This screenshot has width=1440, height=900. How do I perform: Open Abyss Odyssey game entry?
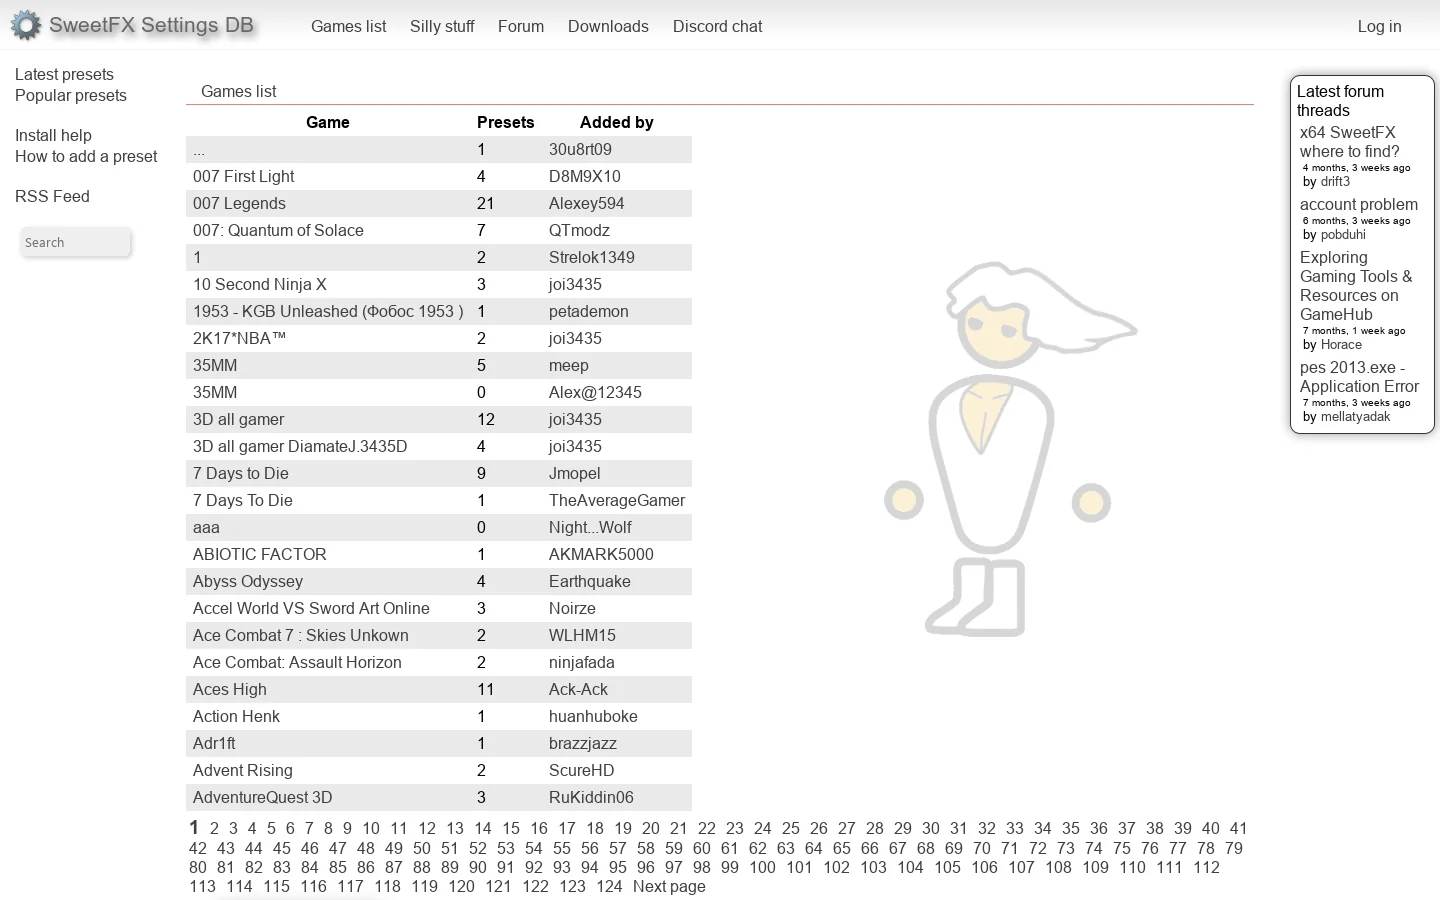(248, 581)
